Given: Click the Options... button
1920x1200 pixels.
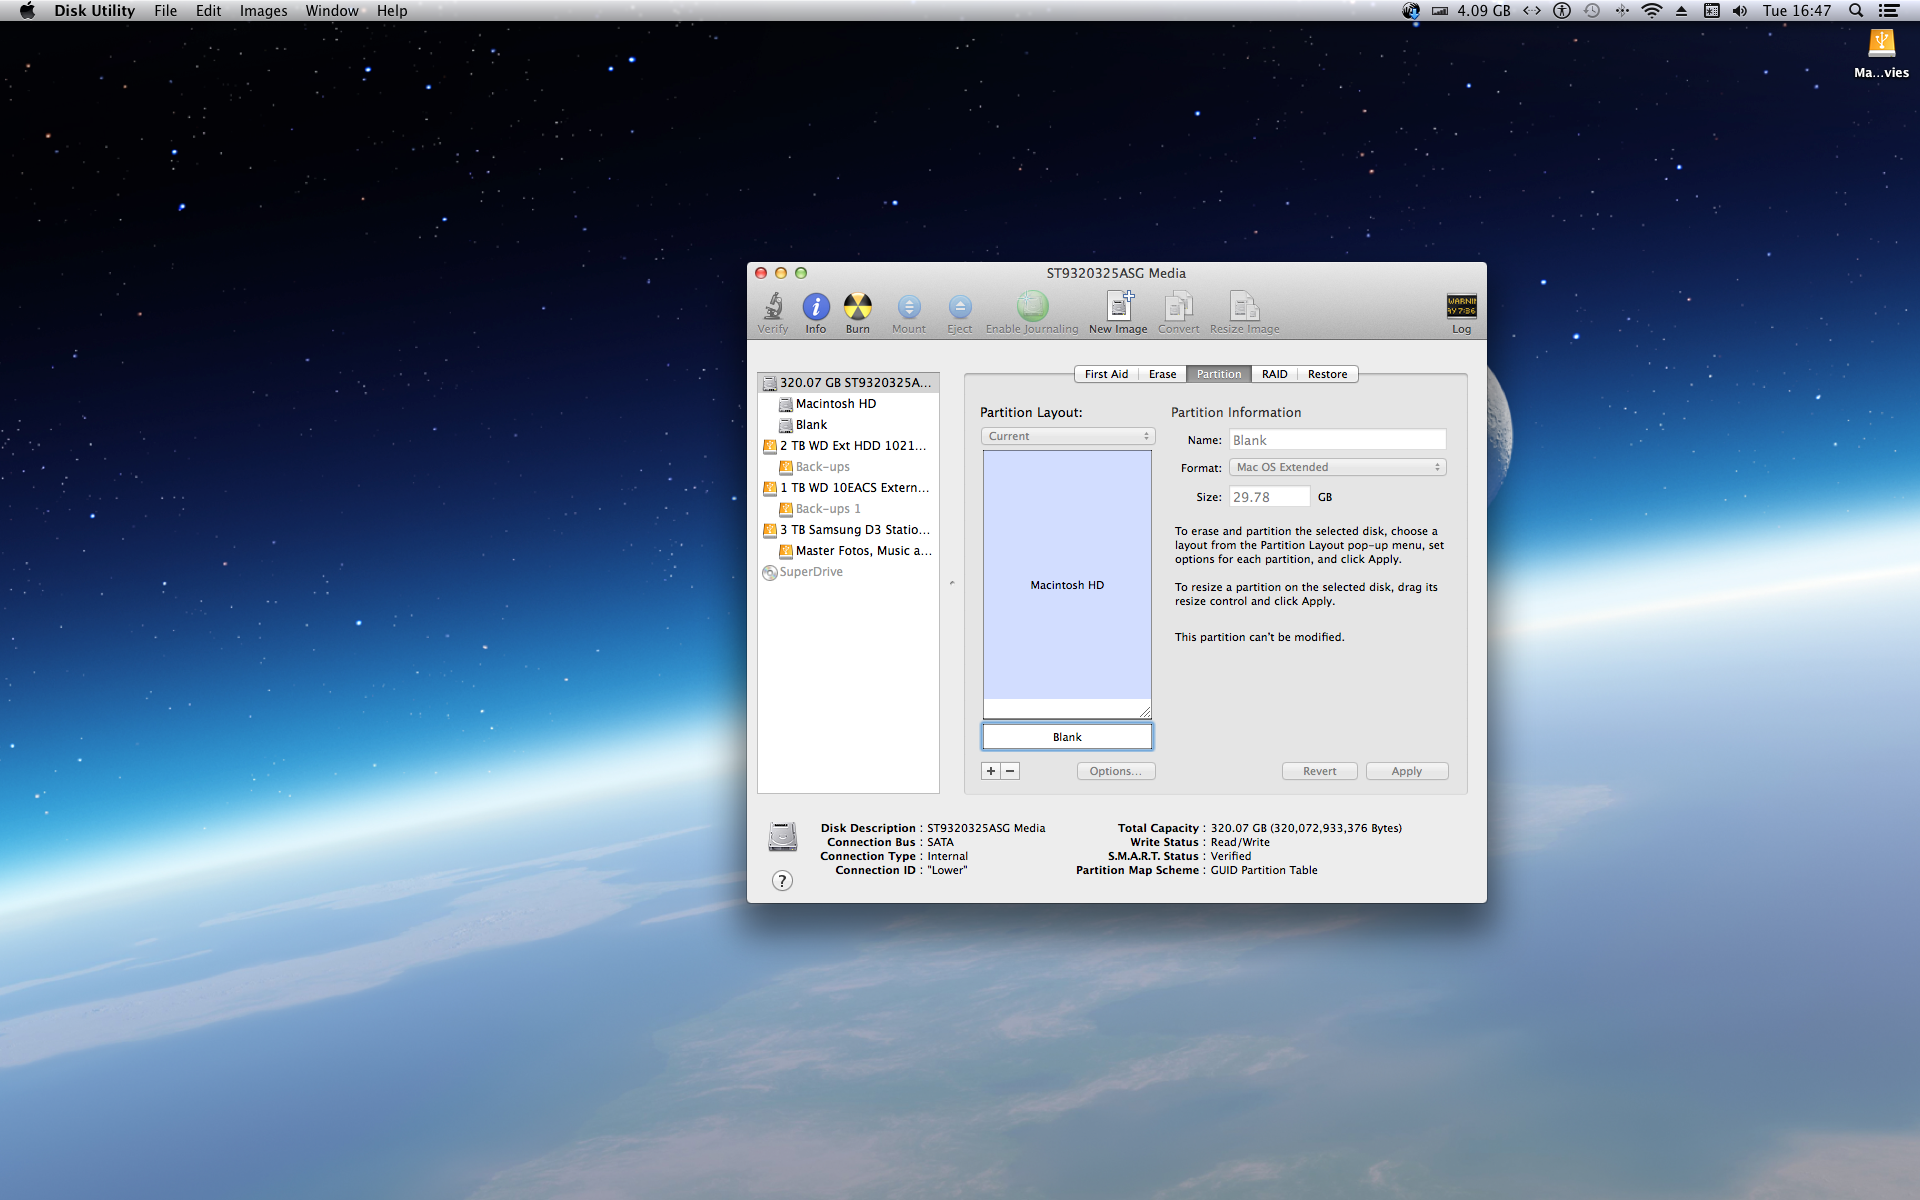Looking at the screenshot, I should coord(1116,771).
